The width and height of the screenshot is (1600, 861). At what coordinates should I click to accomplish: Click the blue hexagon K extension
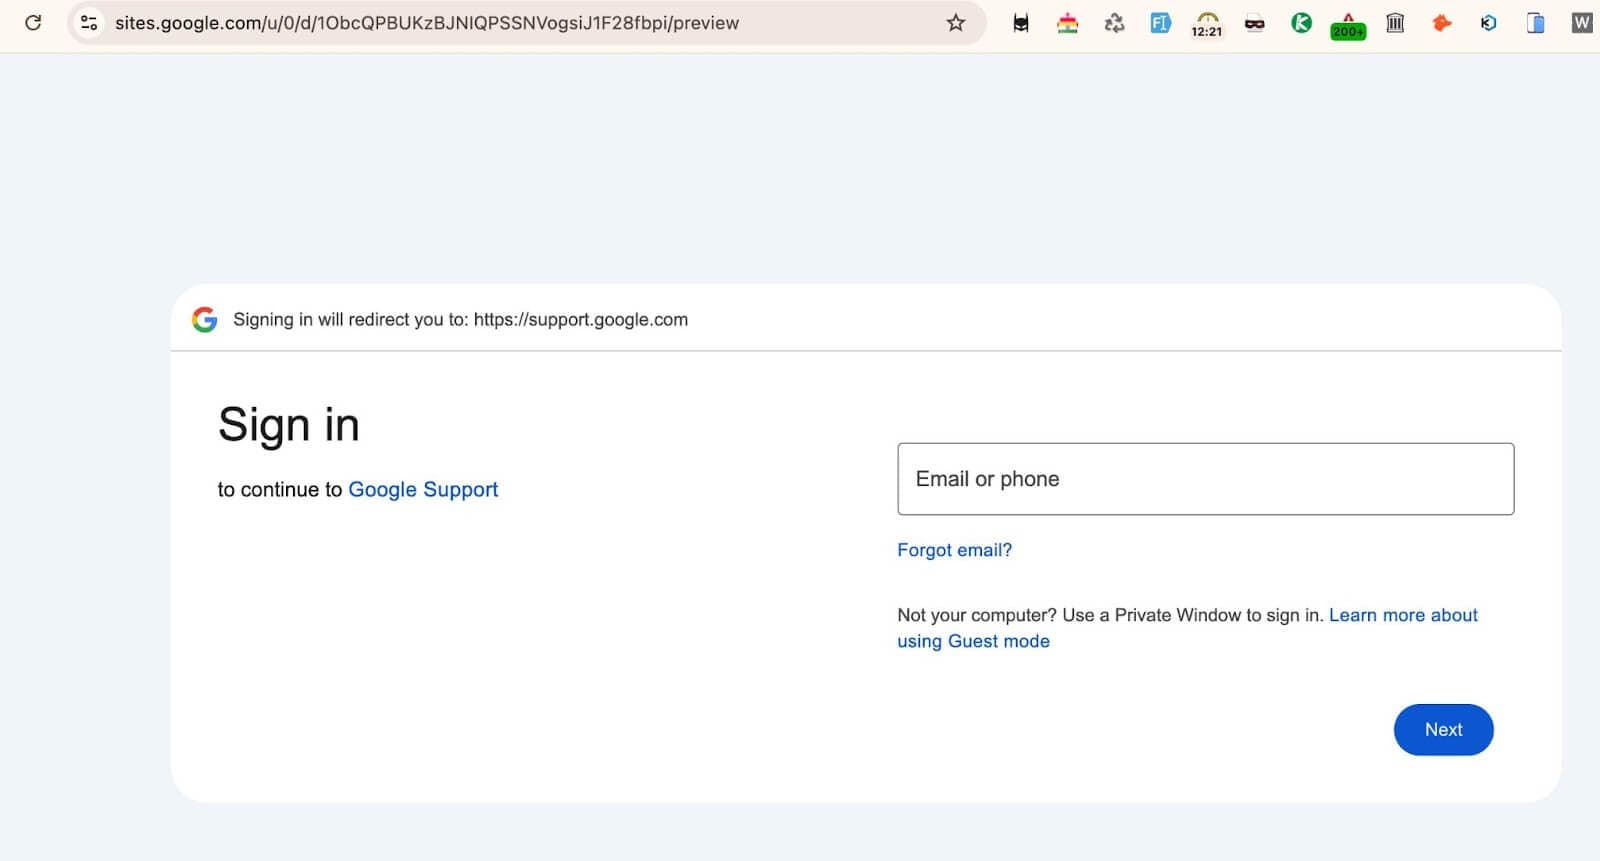pyautogui.click(x=1488, y=22)
